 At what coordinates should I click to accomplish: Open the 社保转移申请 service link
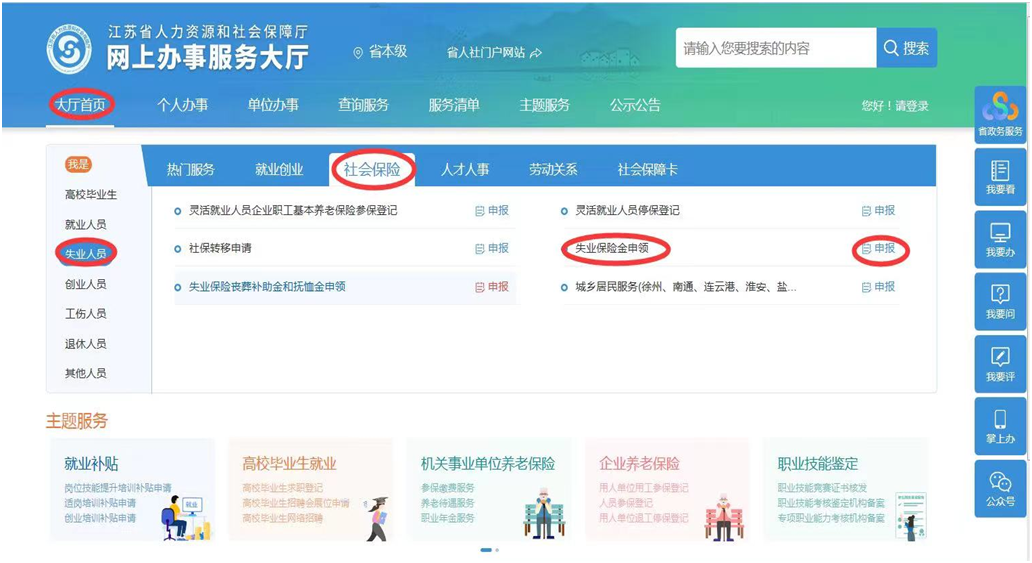(x=220, y=248)
